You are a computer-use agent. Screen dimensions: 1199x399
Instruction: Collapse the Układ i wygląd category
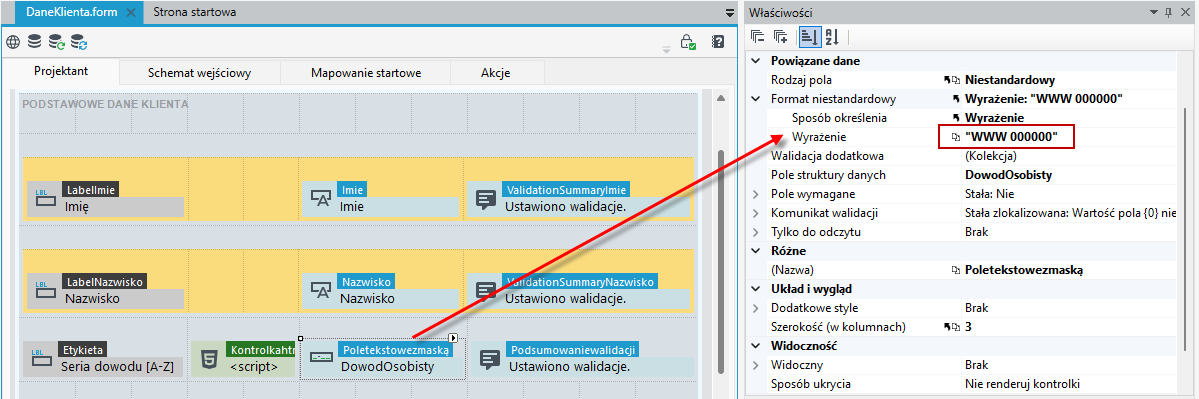[756, 289]
